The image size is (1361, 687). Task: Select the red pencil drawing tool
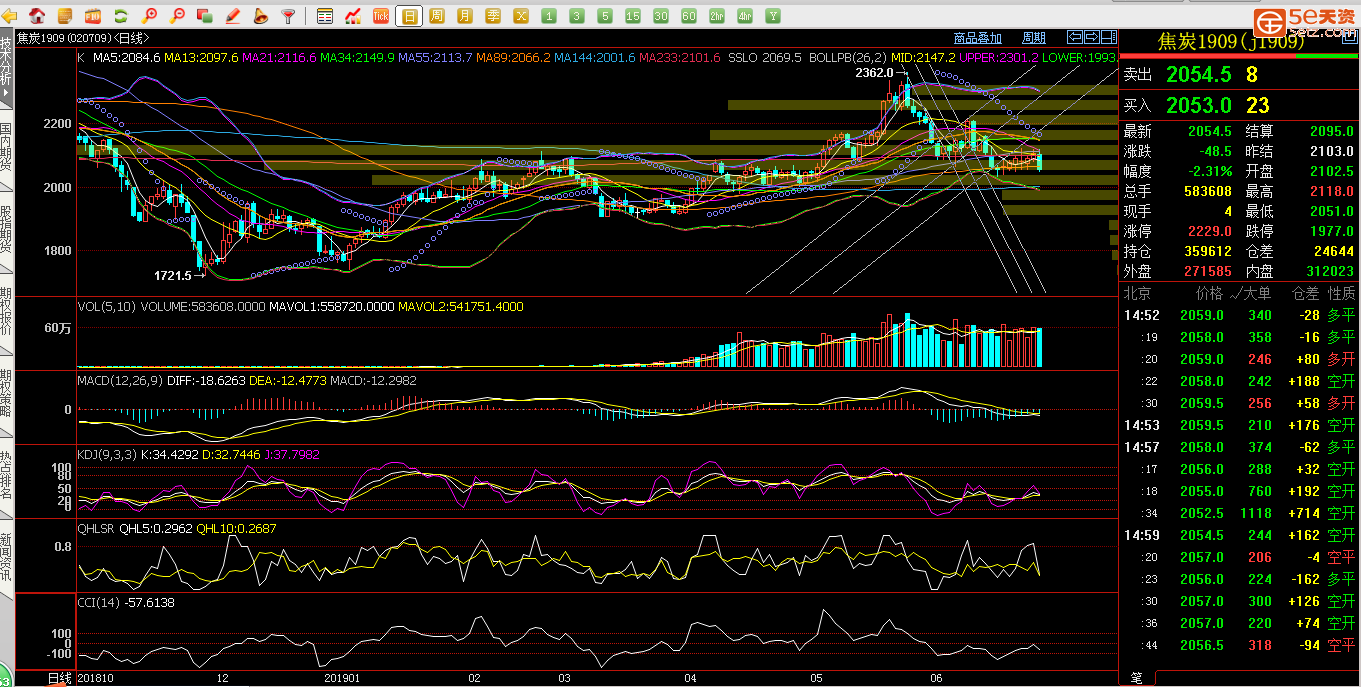pos(233,15)
